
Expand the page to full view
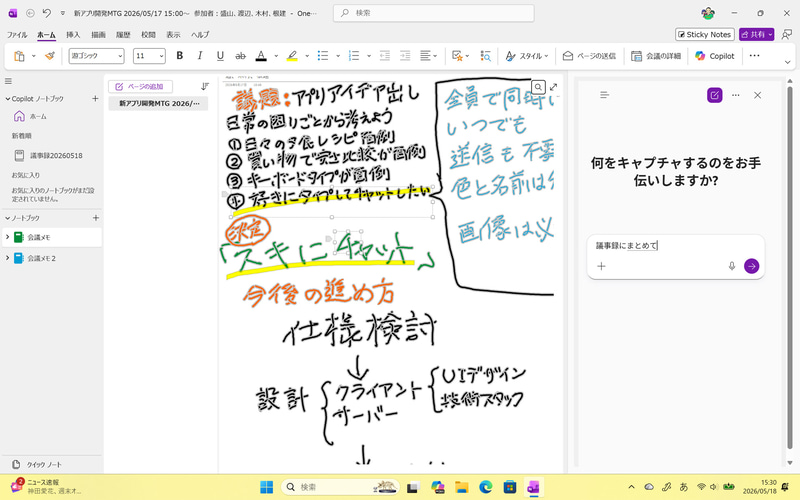(x=554, y=87)
